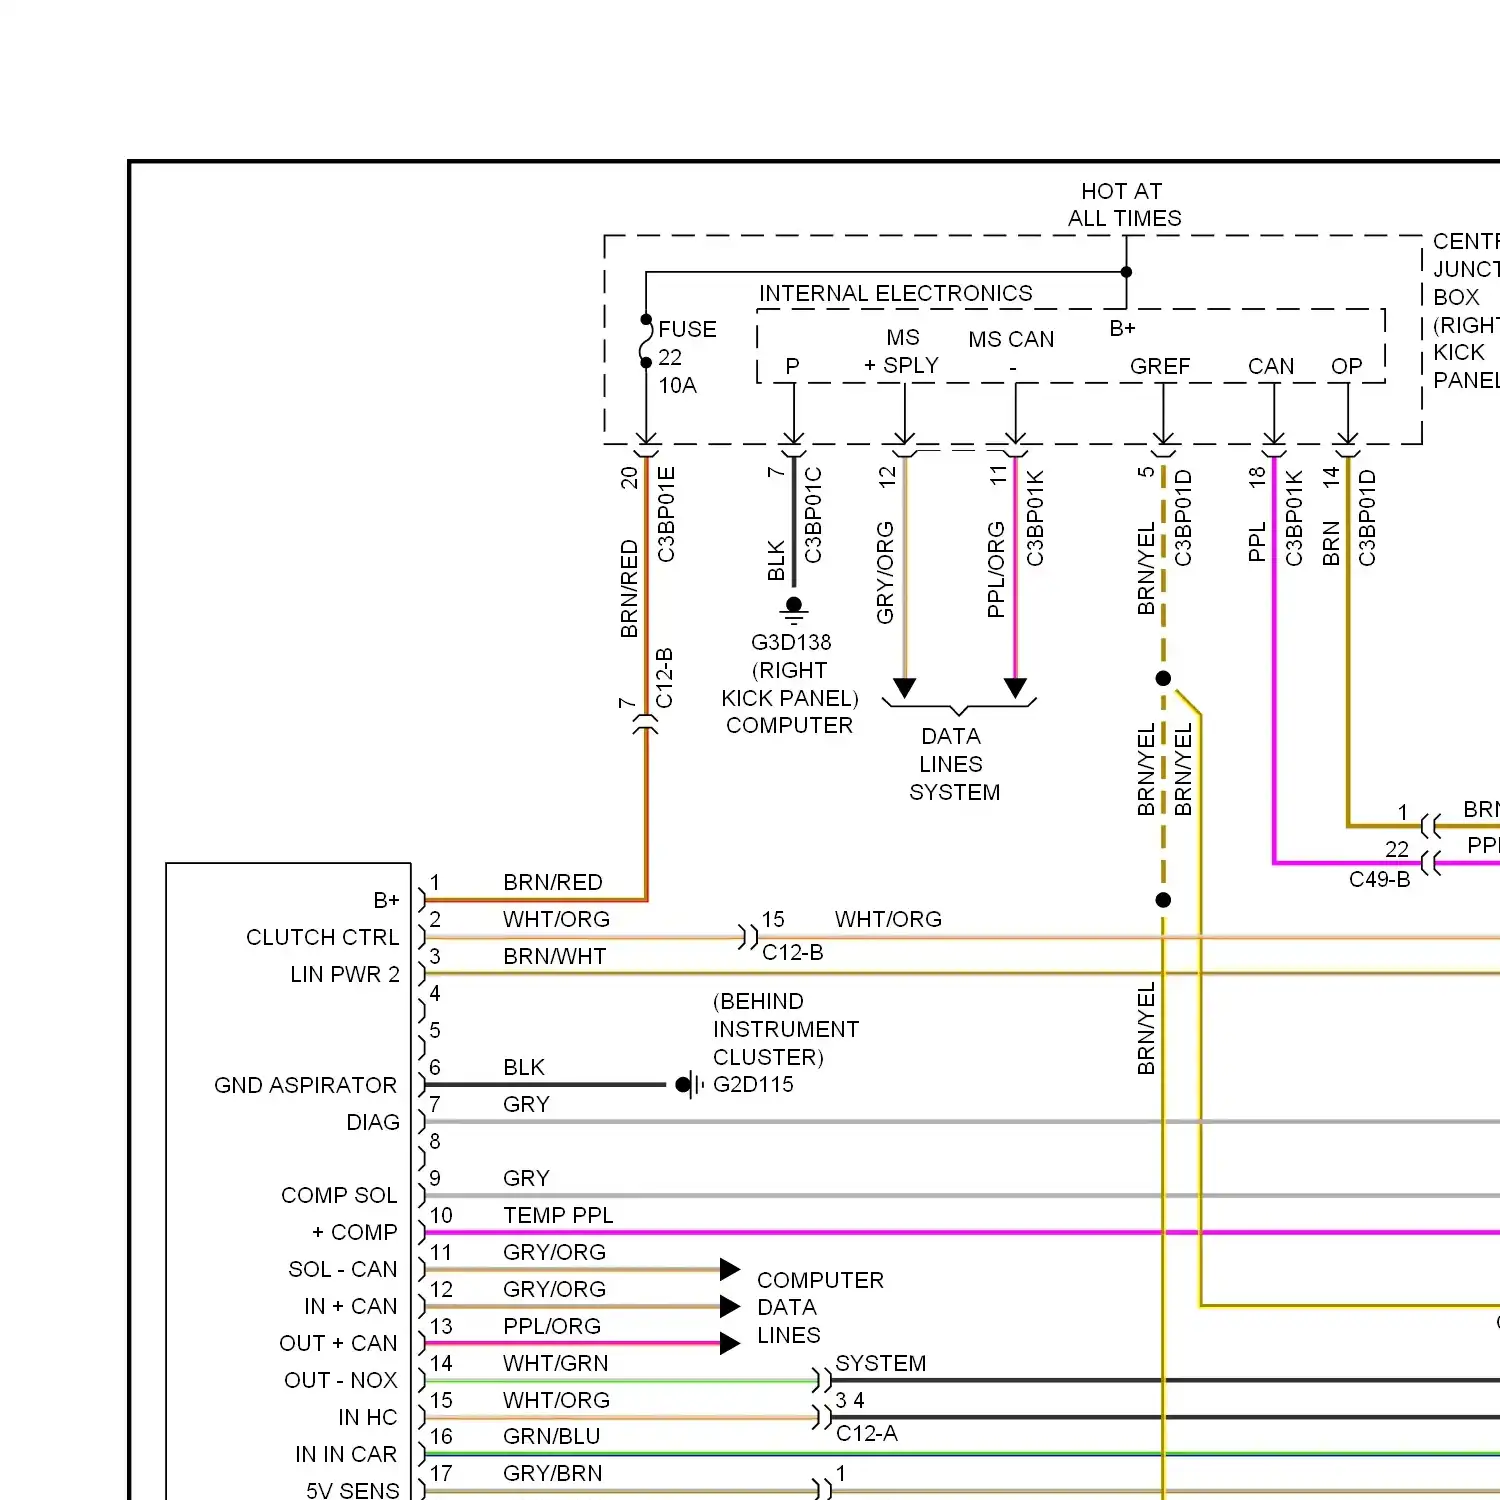The image size is (1500, 1500).
Task: Click the "GND ASPIRATOR" pin label
Action: tap(305, 1085)
